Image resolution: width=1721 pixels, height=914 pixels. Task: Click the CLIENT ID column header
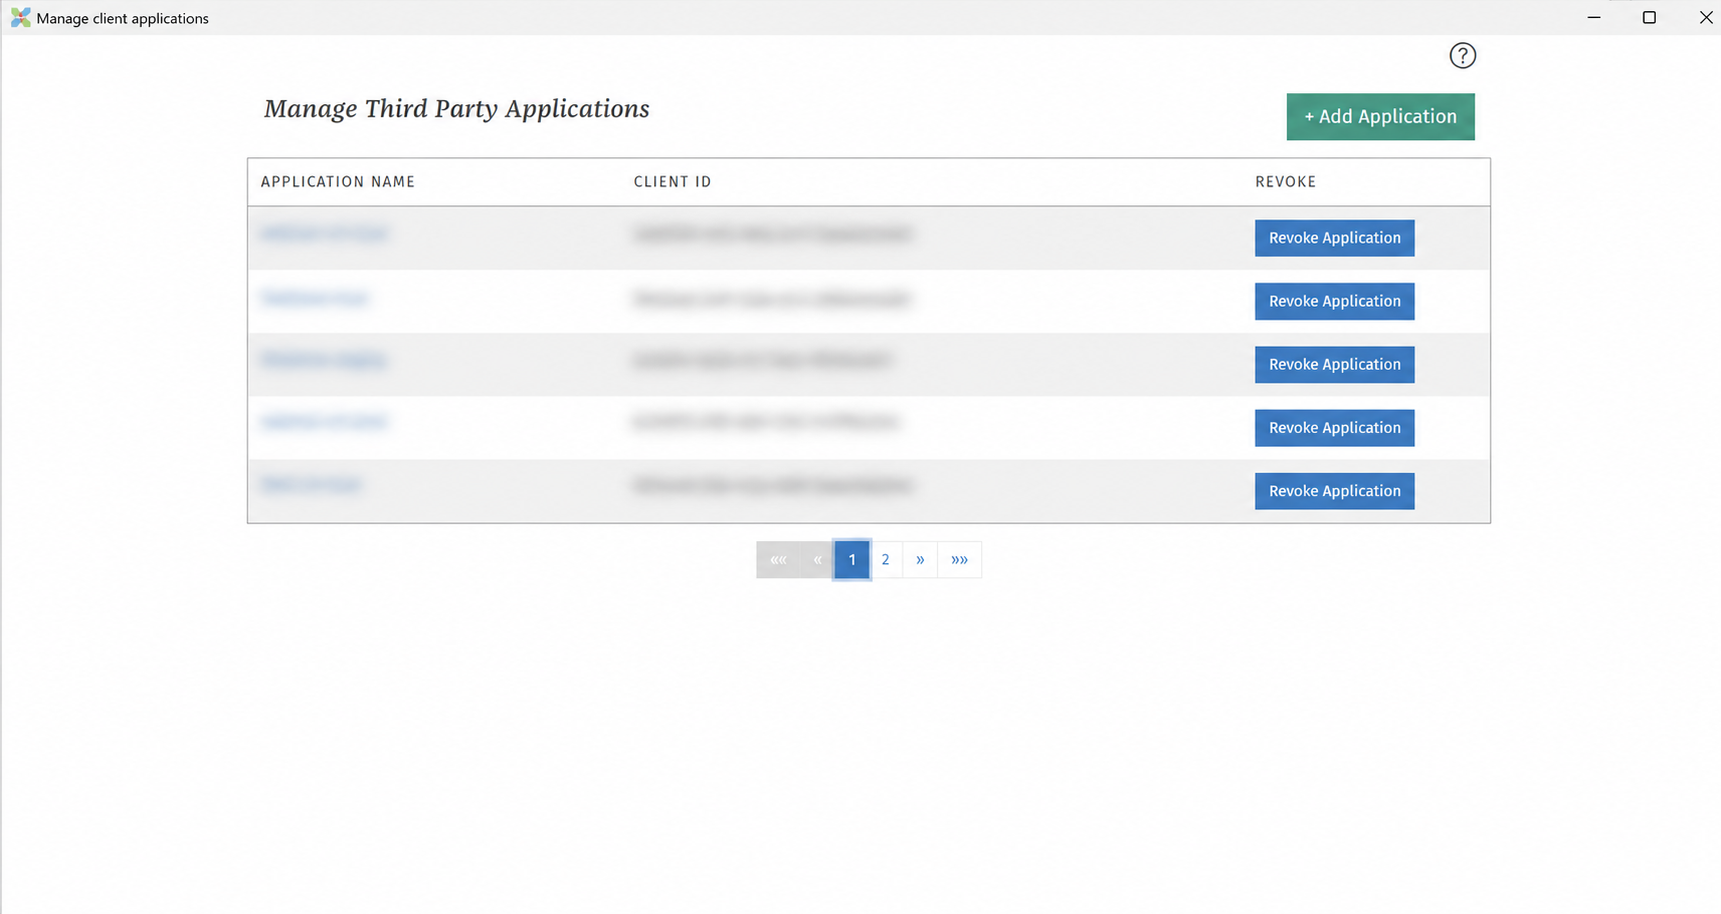[x=672, y=182]
